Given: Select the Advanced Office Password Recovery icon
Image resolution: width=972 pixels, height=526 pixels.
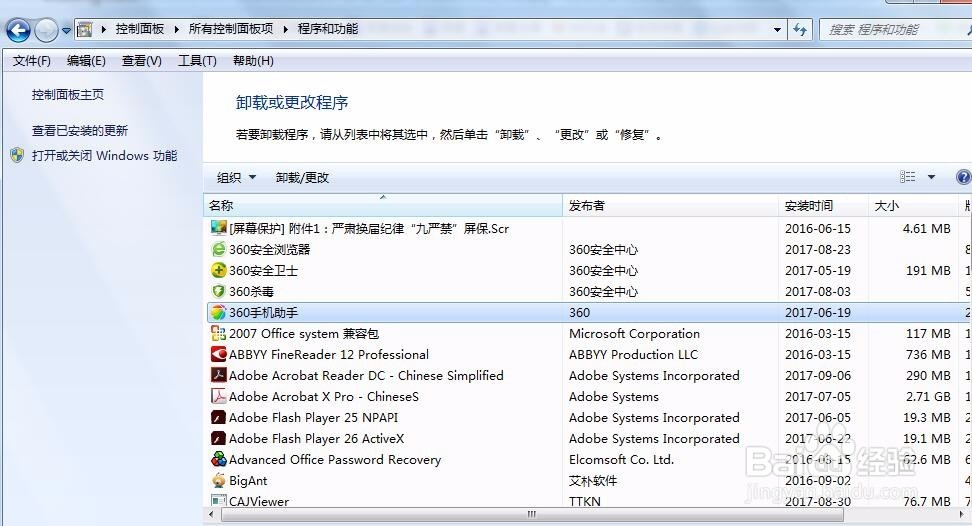Looking at the screenshot, I should click(x=218, y=459).
